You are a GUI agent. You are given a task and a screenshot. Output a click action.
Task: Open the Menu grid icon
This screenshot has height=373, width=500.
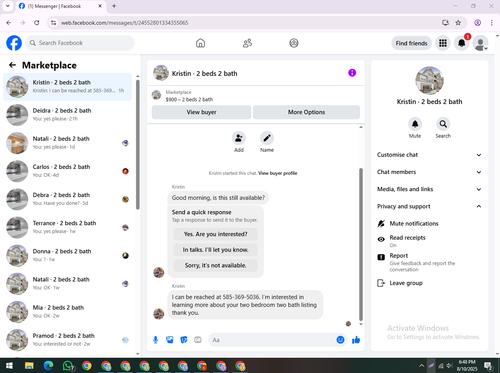tap(443, 43)
